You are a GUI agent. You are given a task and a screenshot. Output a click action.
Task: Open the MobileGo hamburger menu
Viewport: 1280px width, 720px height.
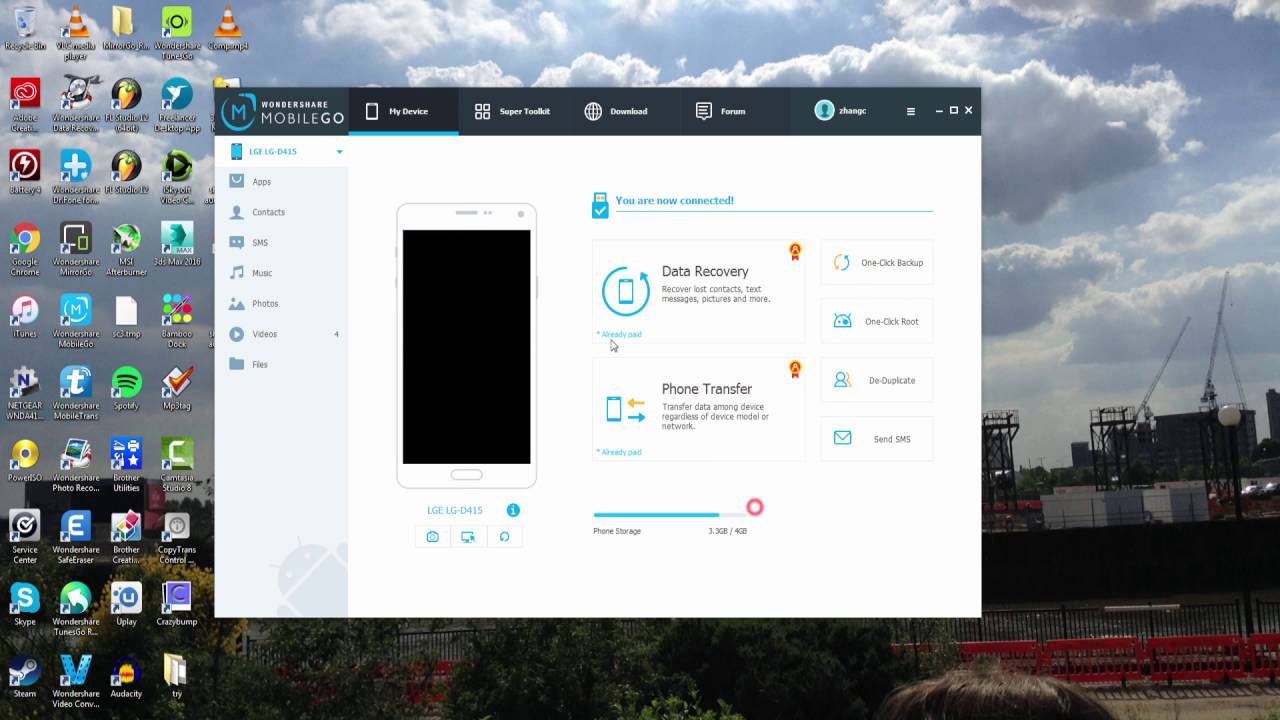click(x=910, y=111)
